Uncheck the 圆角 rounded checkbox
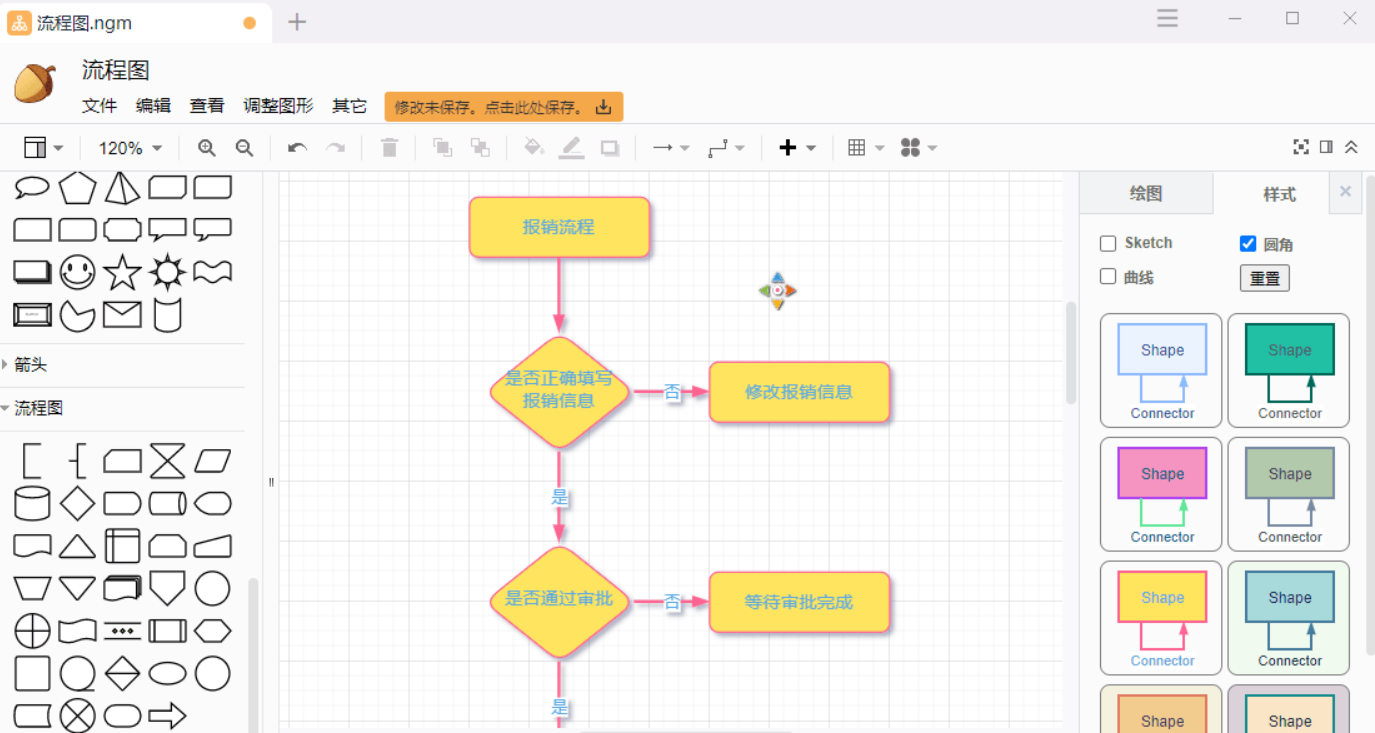The image size is (1375, 733). click(x=1248, y=243)
